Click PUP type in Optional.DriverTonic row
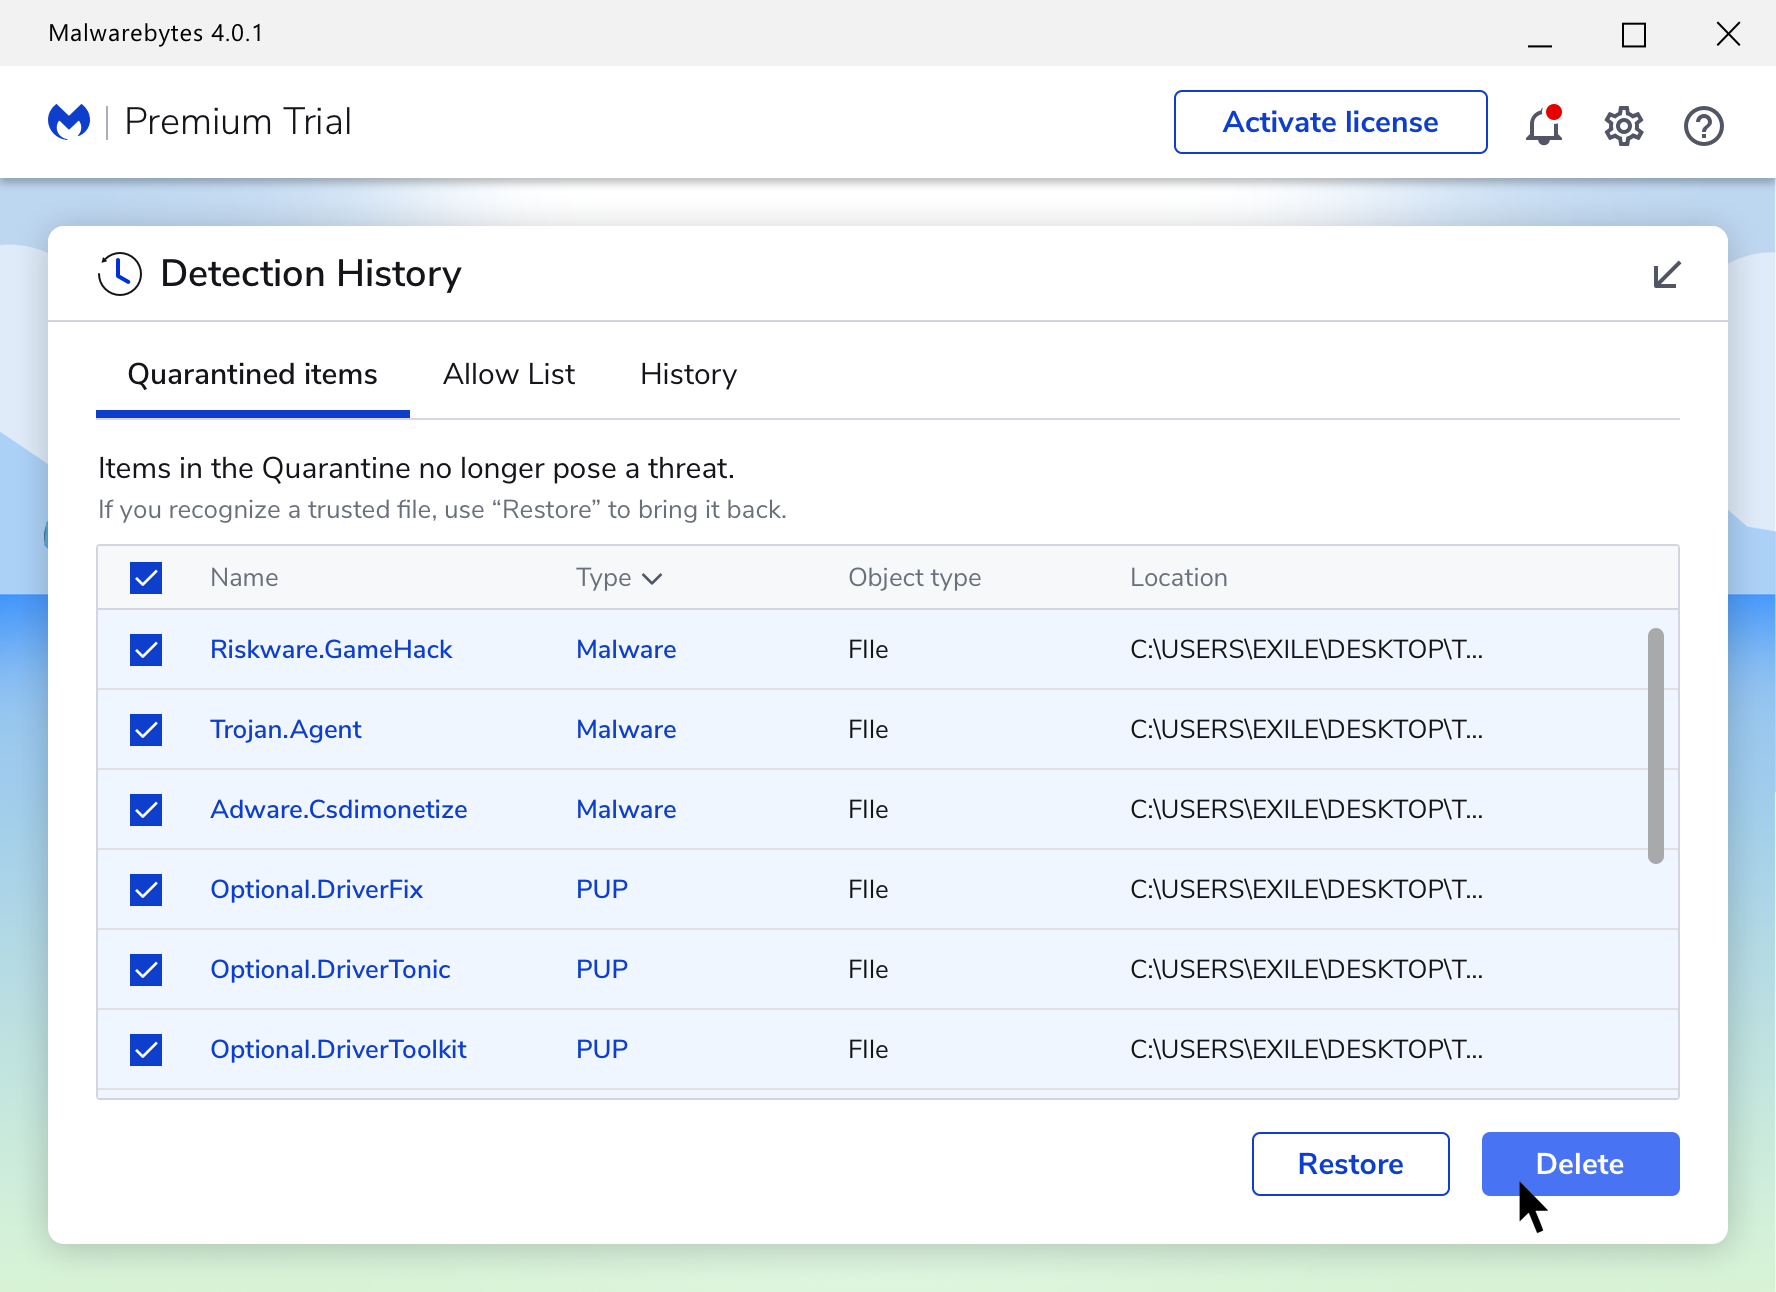The width and height of the screenshot is (1776, 1292). [x=602, y=970]
